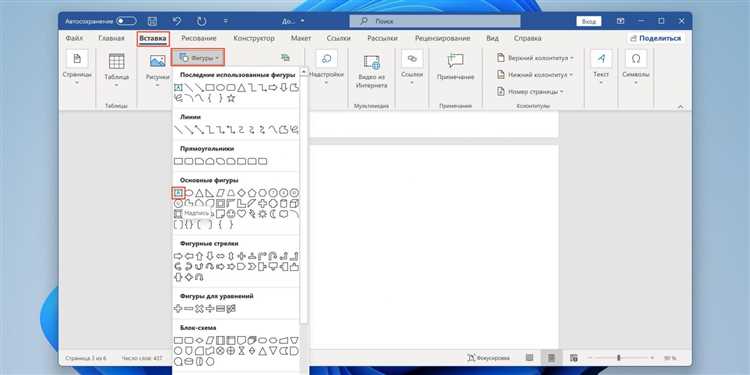Toggle the Автосохранение switch
The width and height of the screenshot is (750, 375).
(126, 21)
